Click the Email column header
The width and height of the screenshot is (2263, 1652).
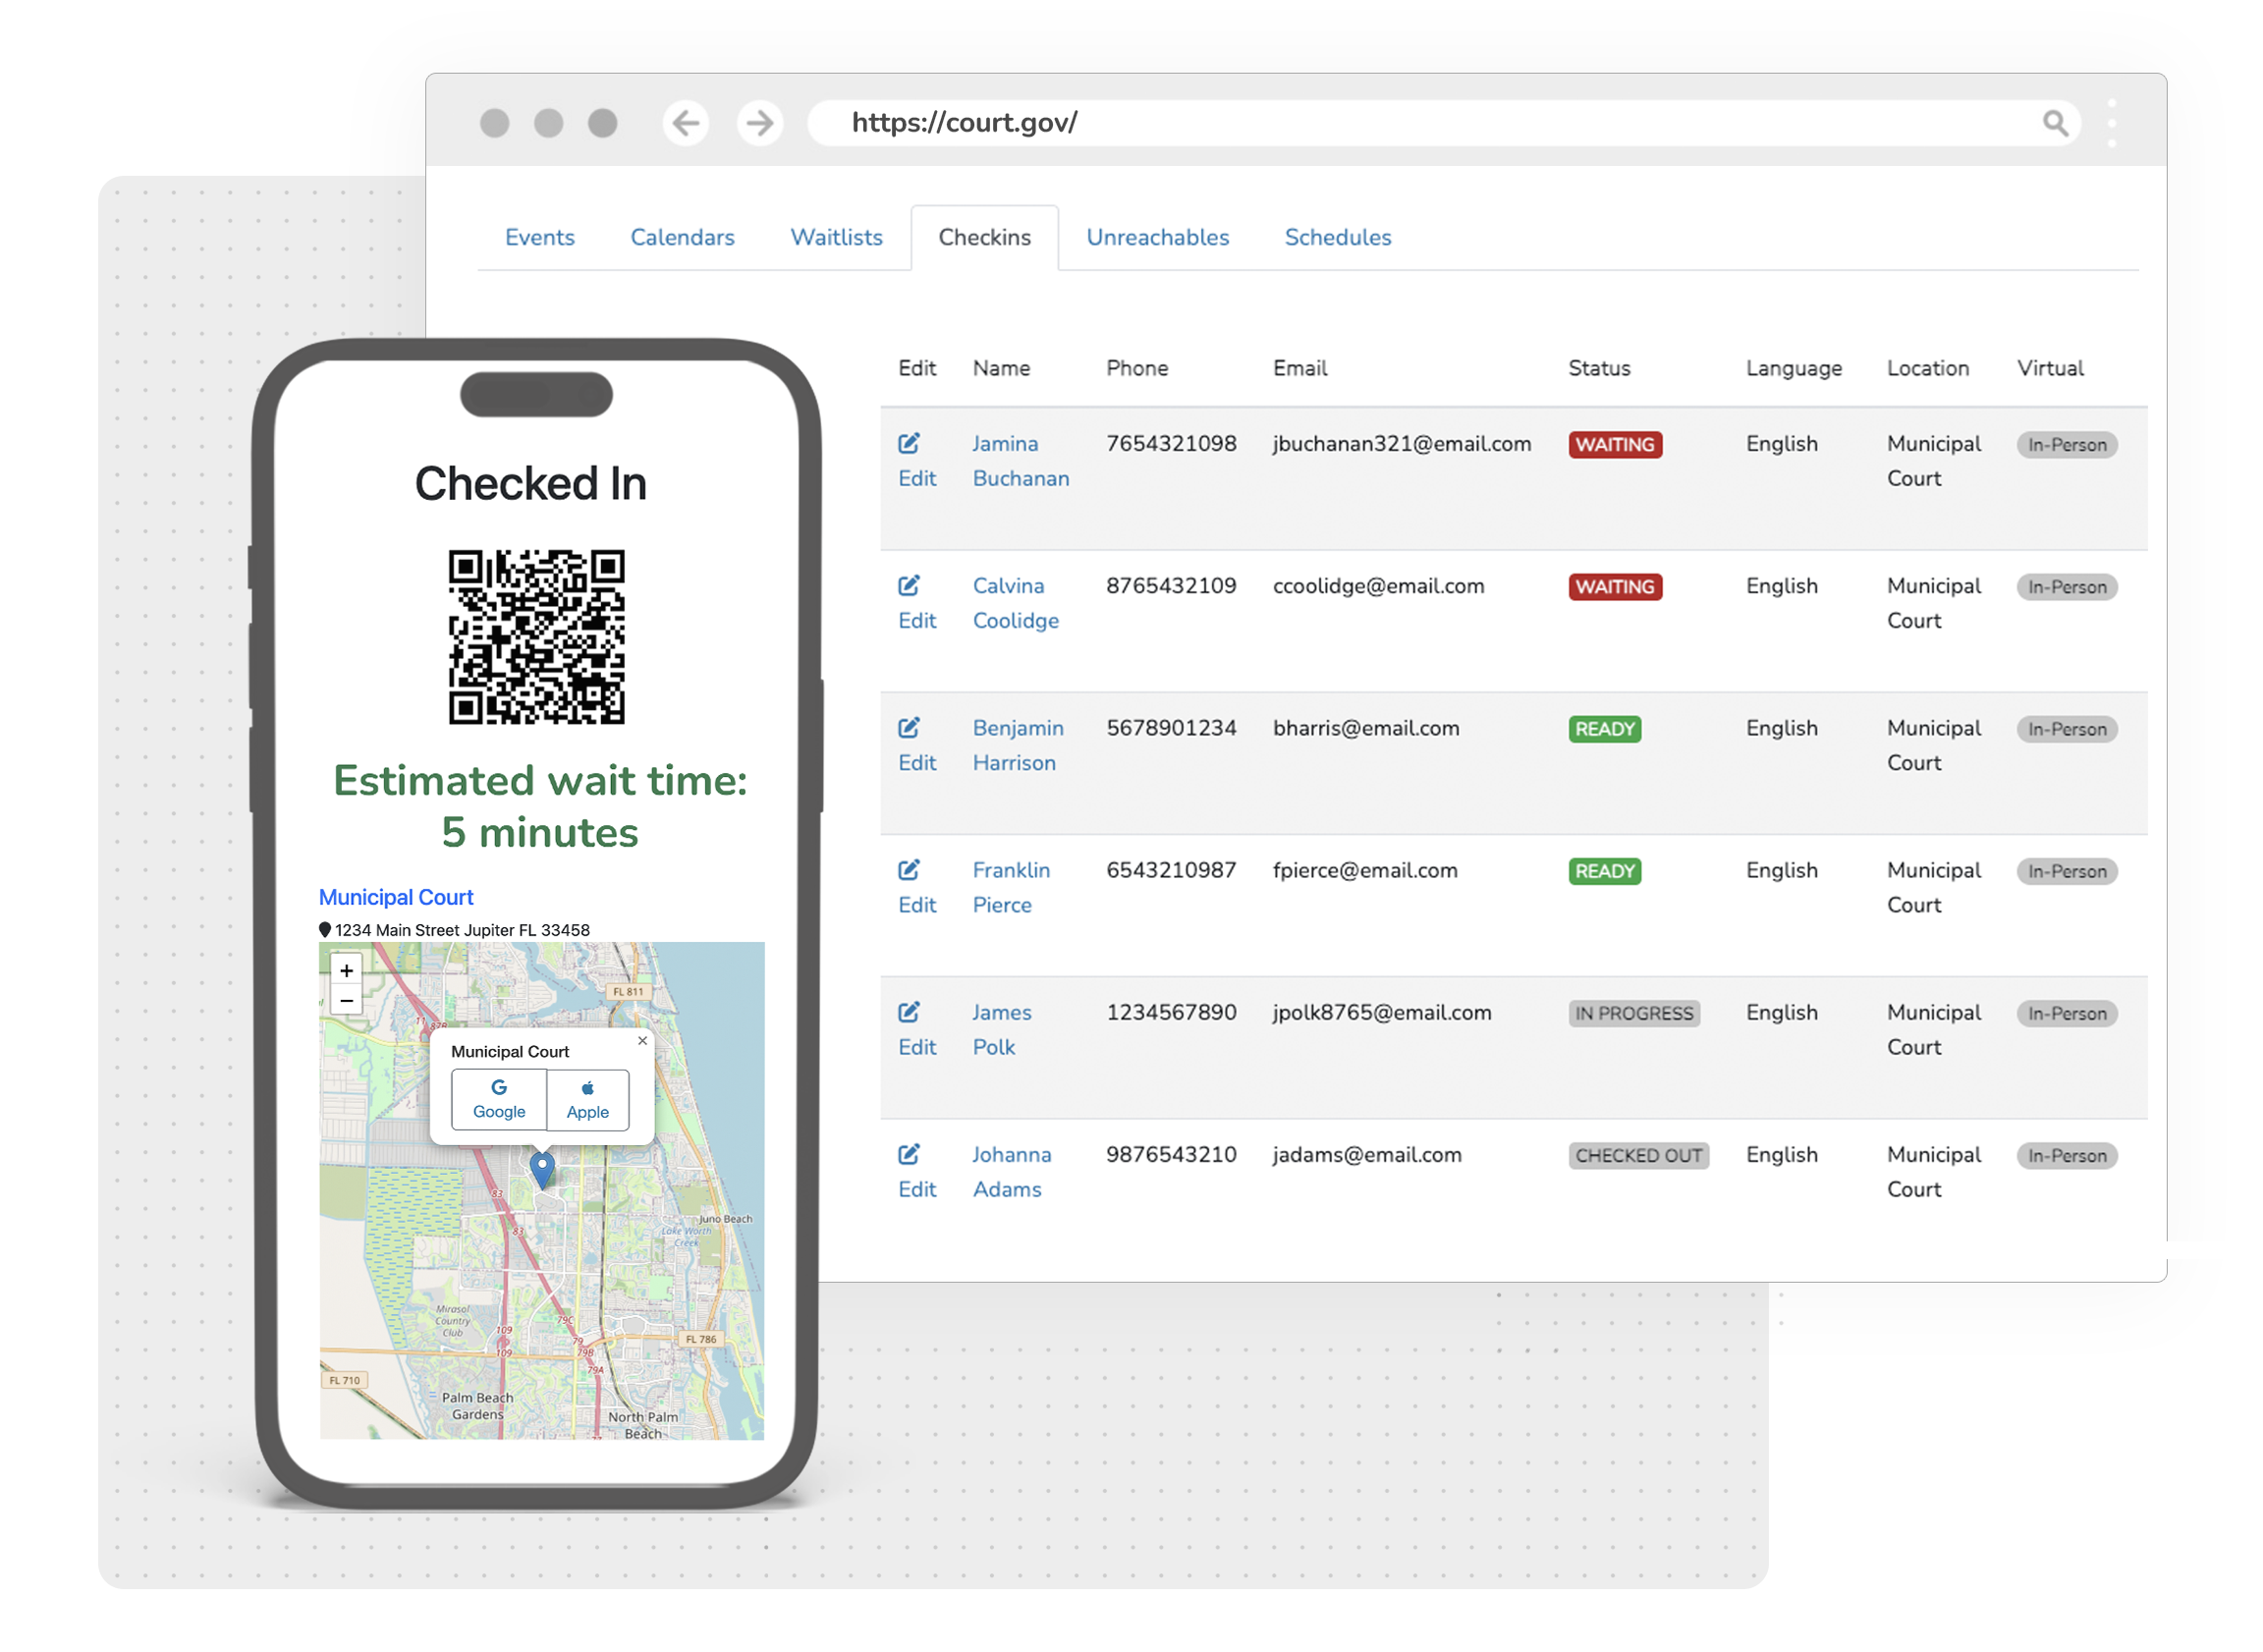point(1299,367)
